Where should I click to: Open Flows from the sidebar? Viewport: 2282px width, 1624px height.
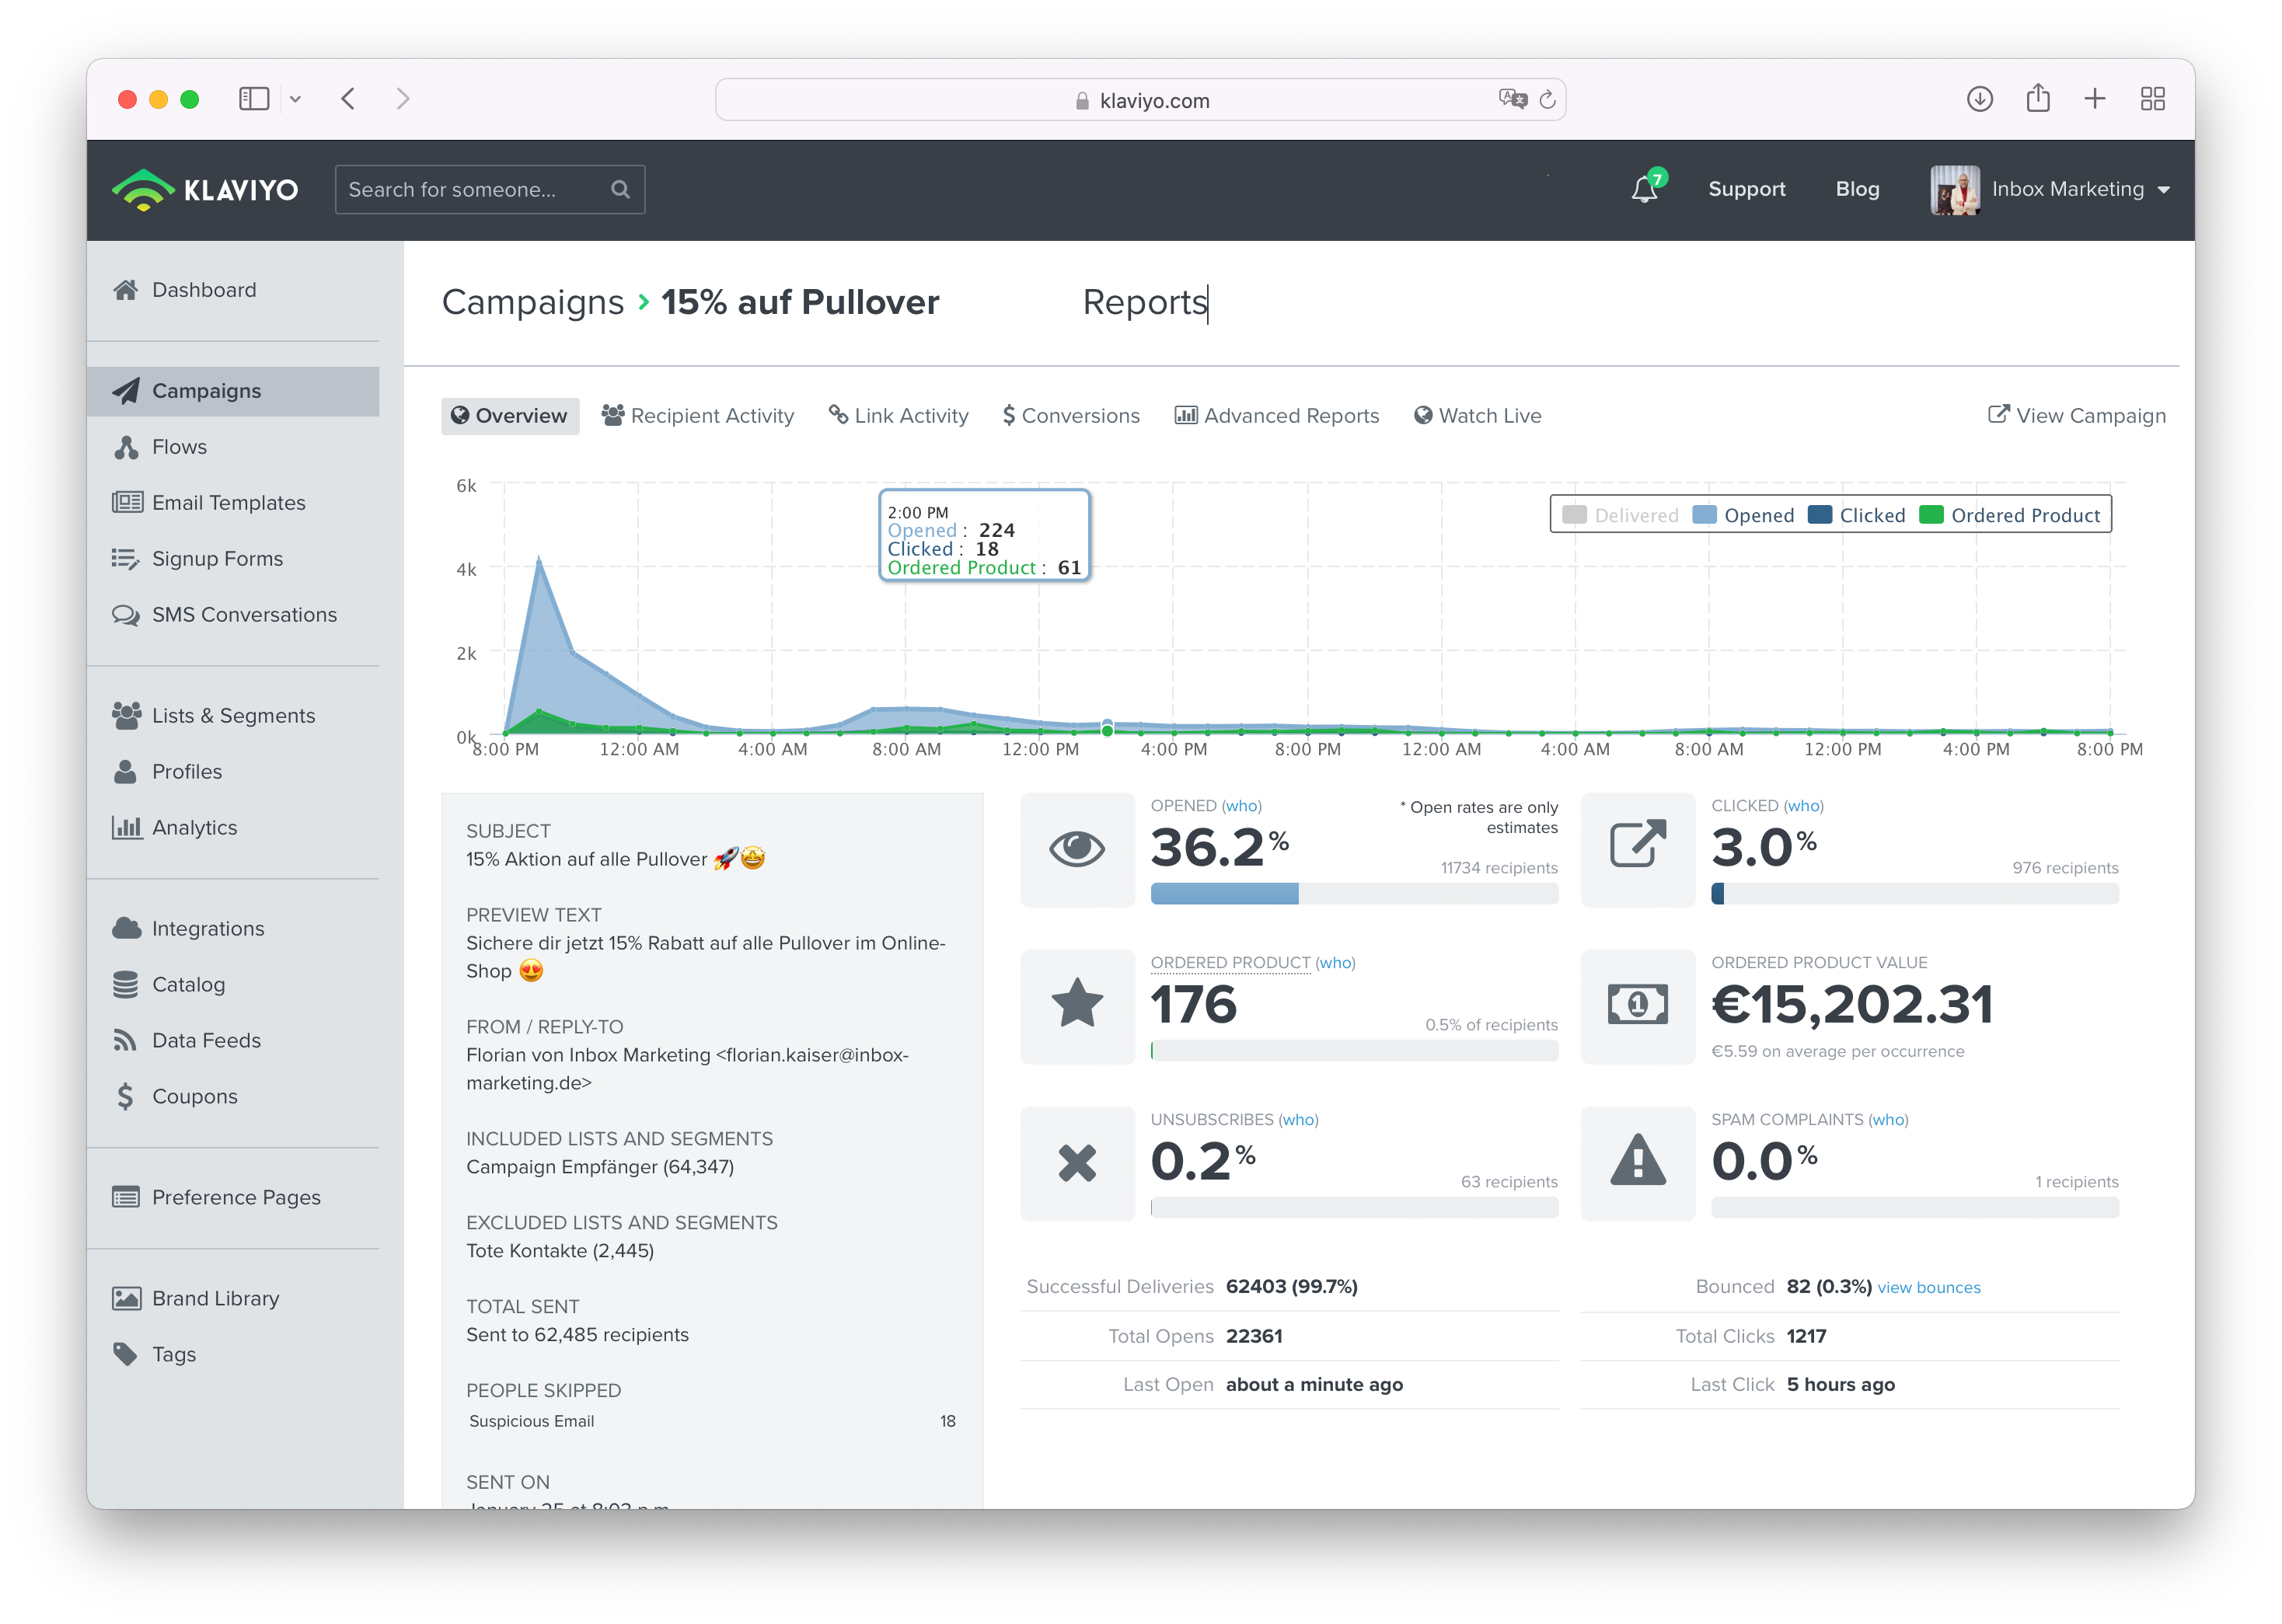coord(179,447)
